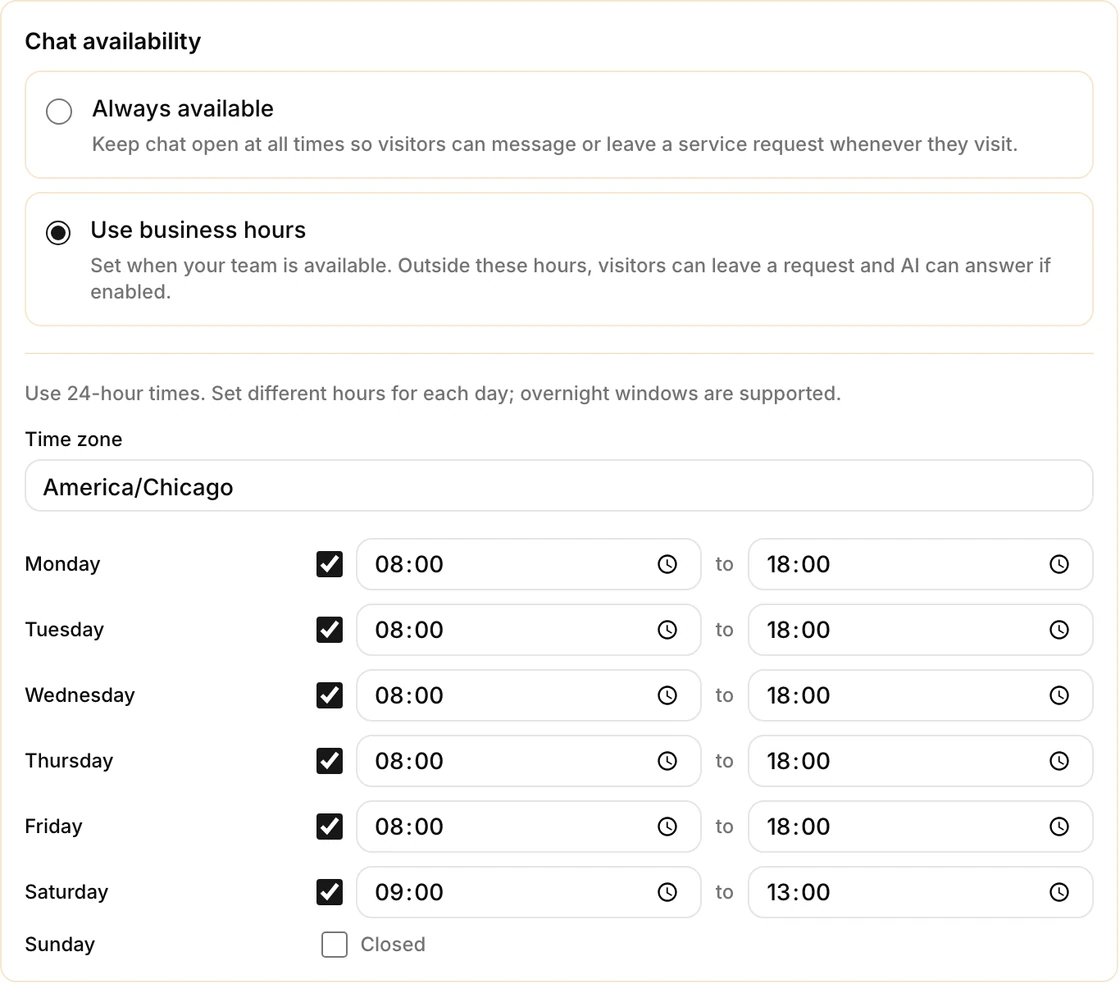Uncheck the Wednesday availability checkbox

click(329, 696)
